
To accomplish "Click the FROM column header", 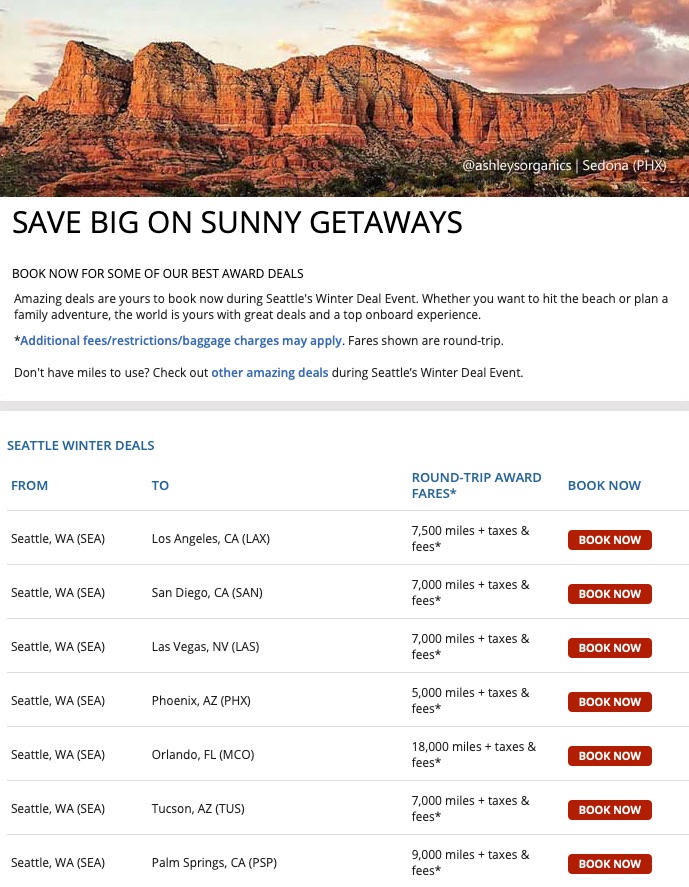I will tap(30, 486).
